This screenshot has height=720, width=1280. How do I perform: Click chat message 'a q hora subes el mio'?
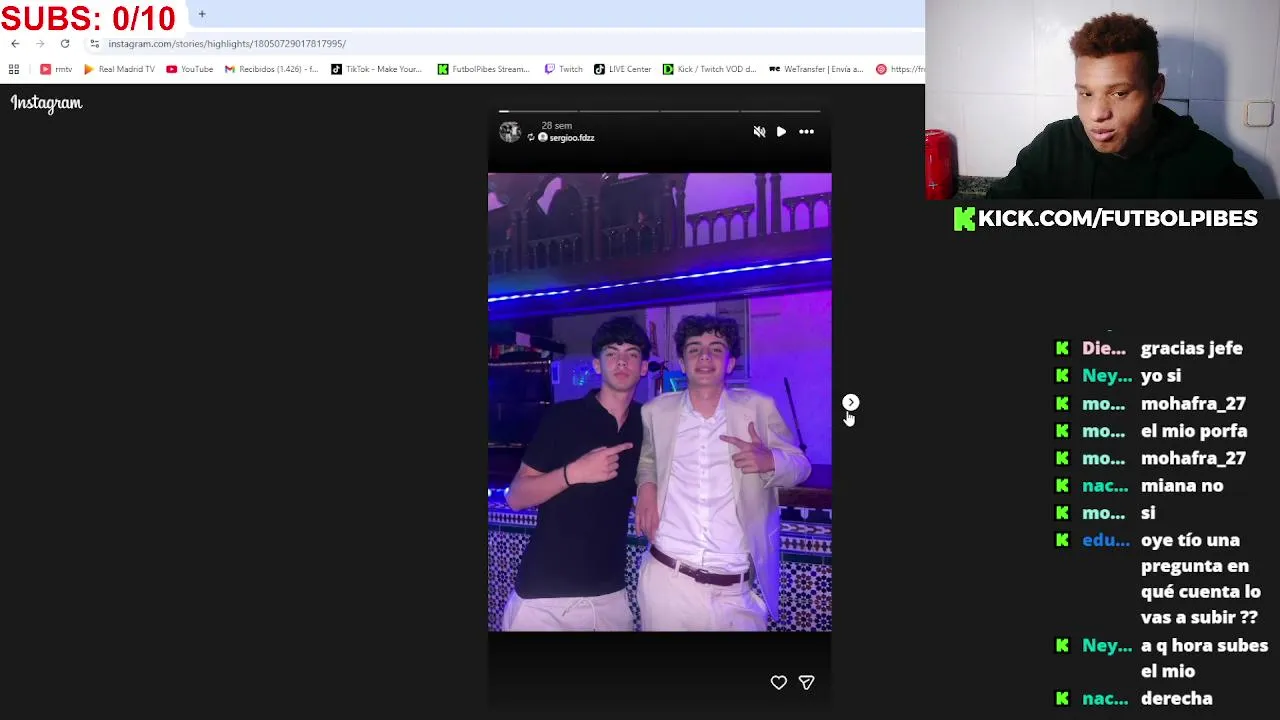click(1204, 658)
